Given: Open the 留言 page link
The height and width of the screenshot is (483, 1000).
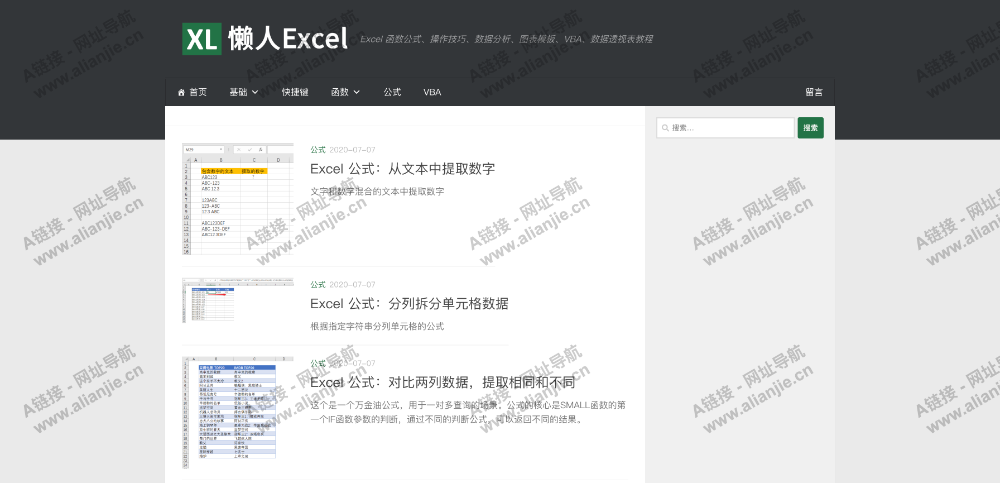Looking at the screenshot, I should tap(814, 93).
